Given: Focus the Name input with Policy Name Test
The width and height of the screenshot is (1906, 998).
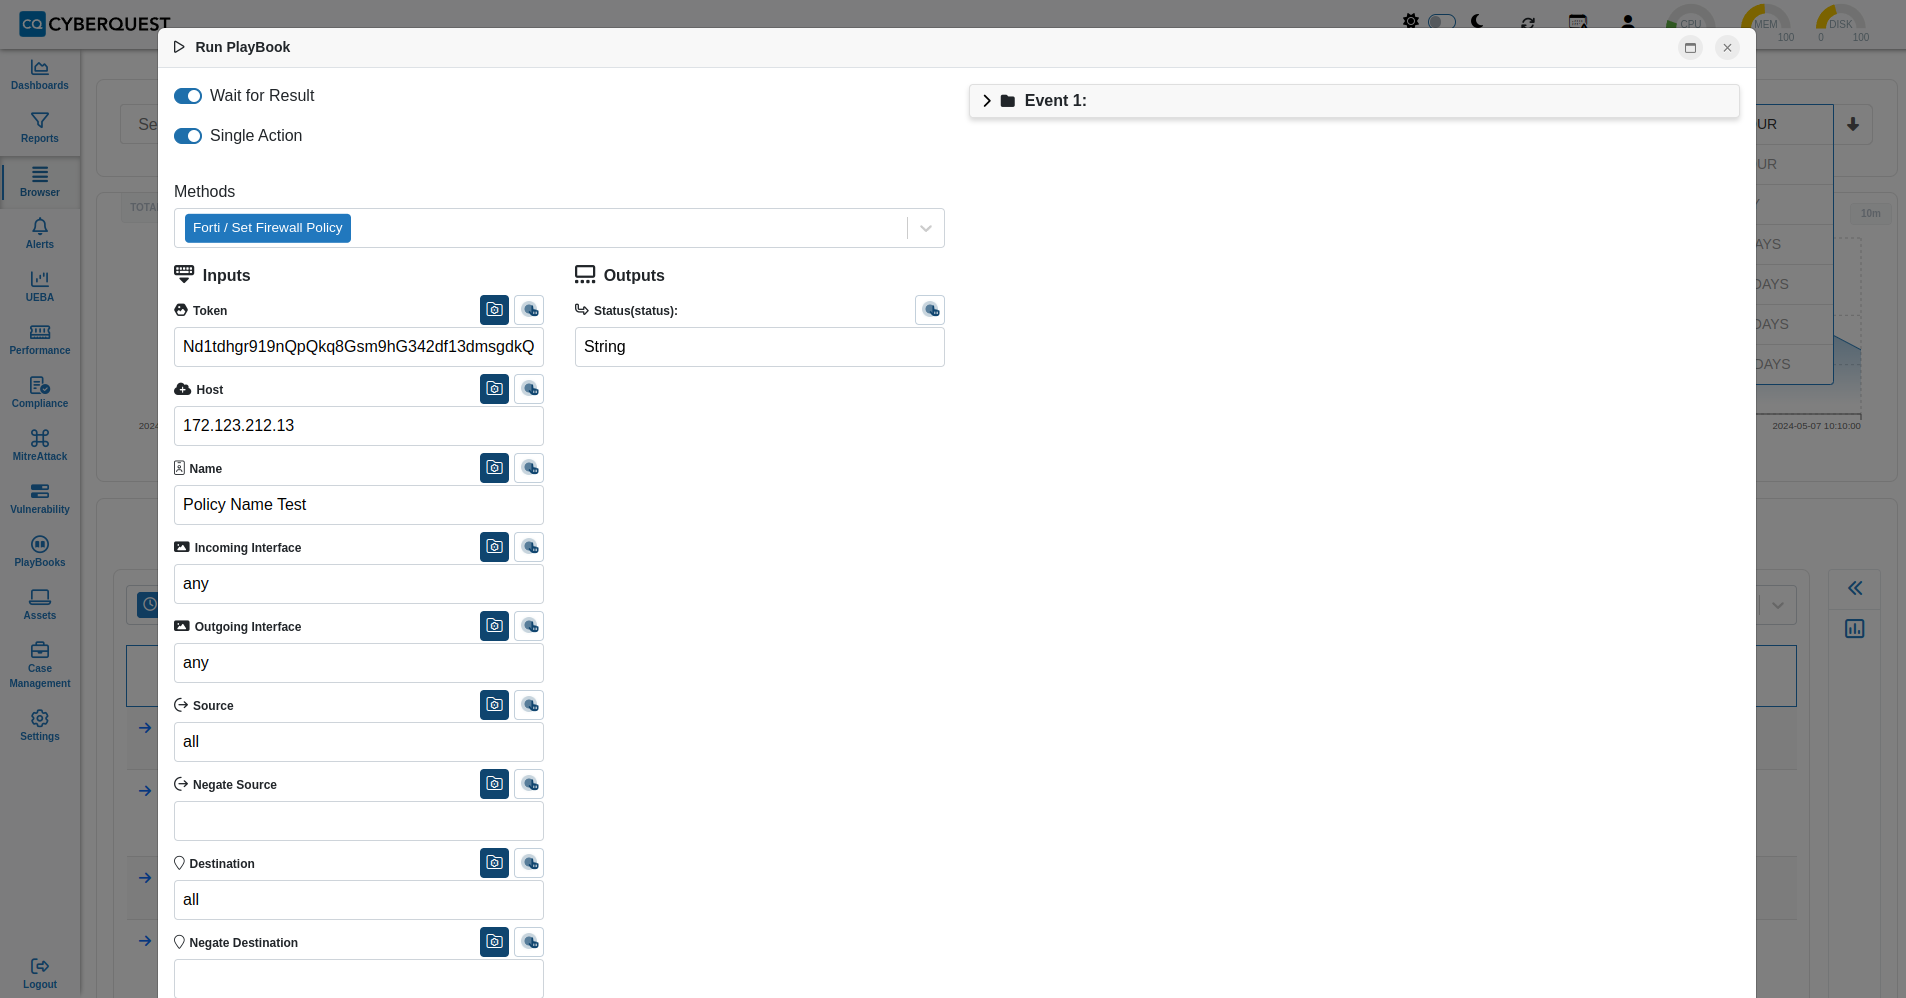Looking at the screenshot, I should click(x=359, y=505).
